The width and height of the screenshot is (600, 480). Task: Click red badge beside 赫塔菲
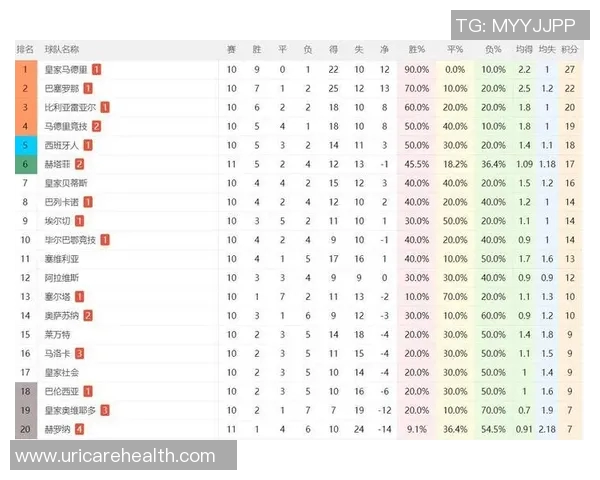(79, 164)
